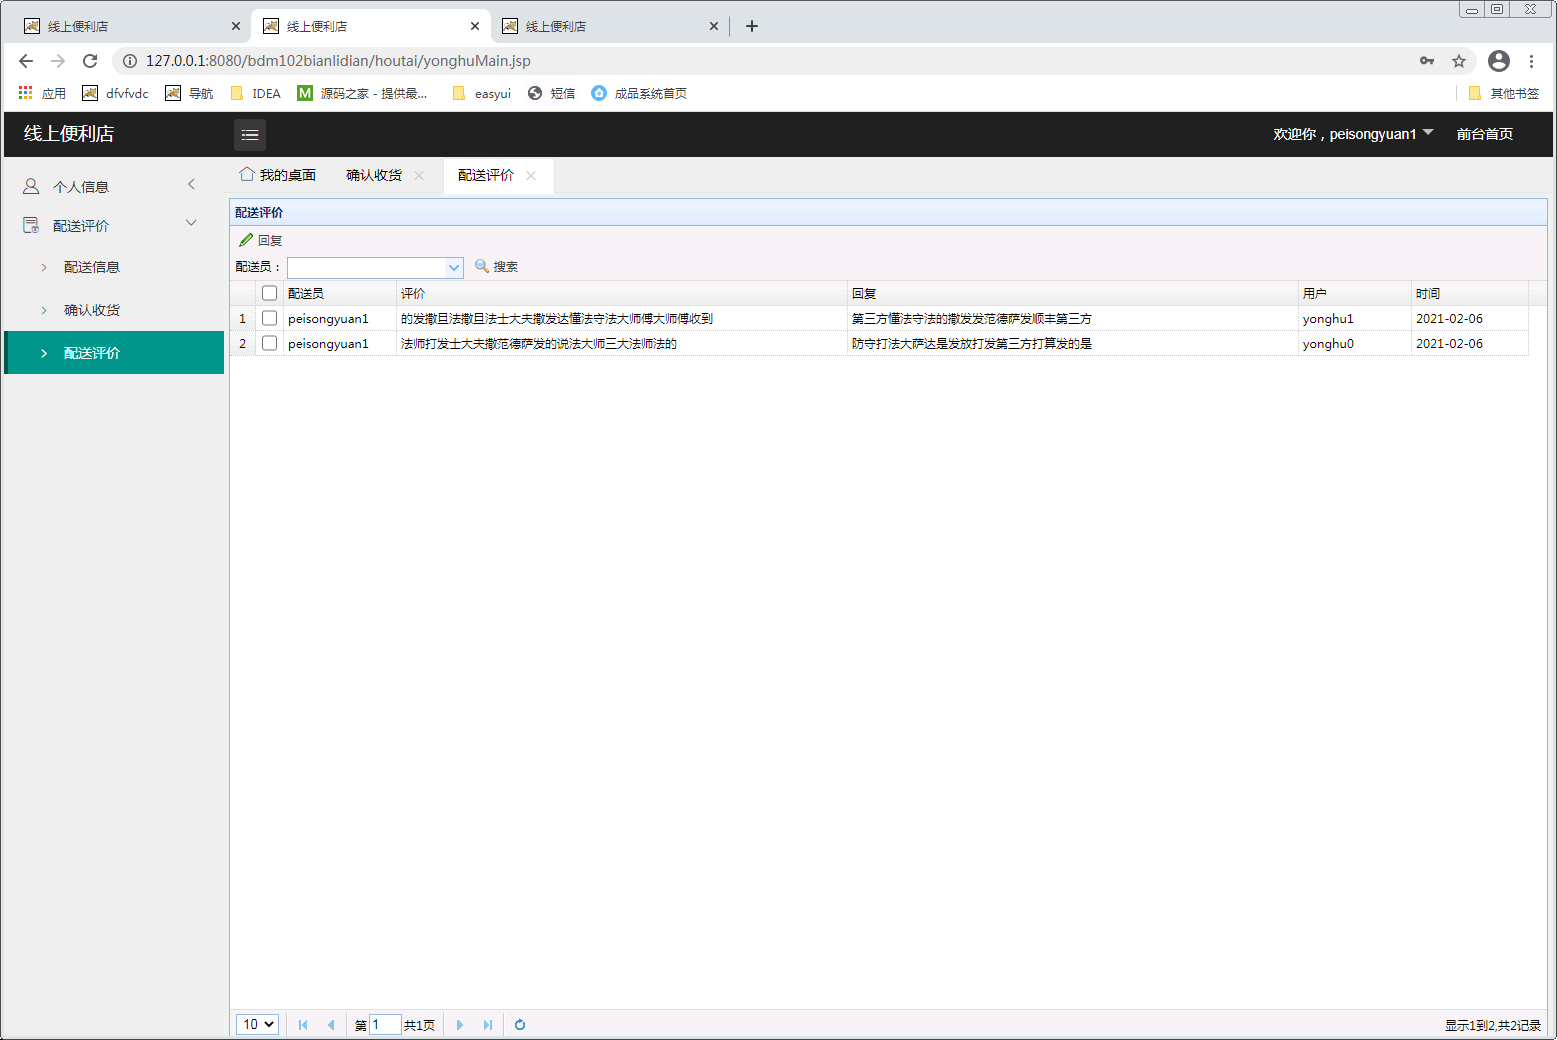Screen dimensions: 1557x1040
Task: Open the IDEA bookmark folder
Action: (255, 93)
